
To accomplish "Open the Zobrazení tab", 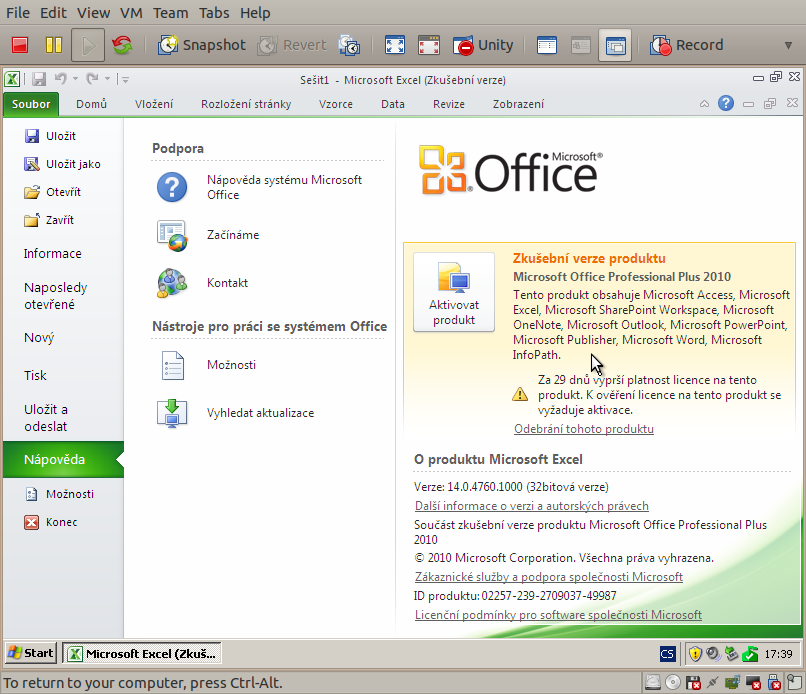I will click(x=518, y=104).
